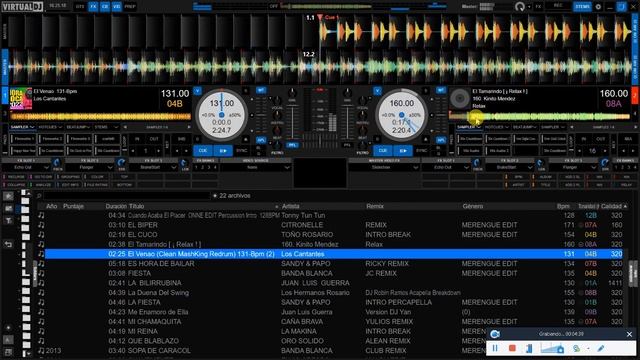This screenshot has width=640, height=360.
Task: Click SYNC on the left deck
Action: pyautogui.click(x=242, y=151)
